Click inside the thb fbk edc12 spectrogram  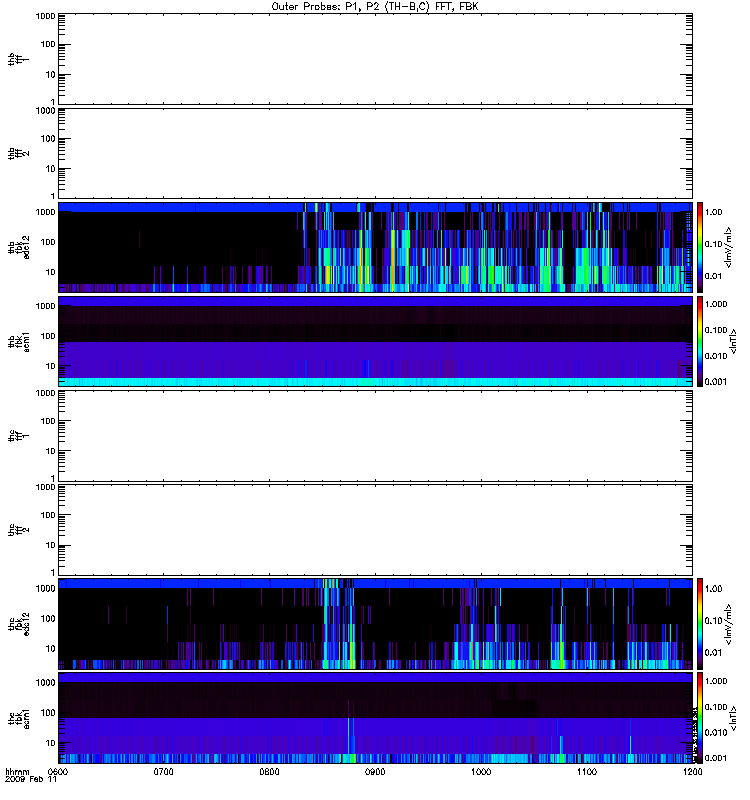(375, 247)
